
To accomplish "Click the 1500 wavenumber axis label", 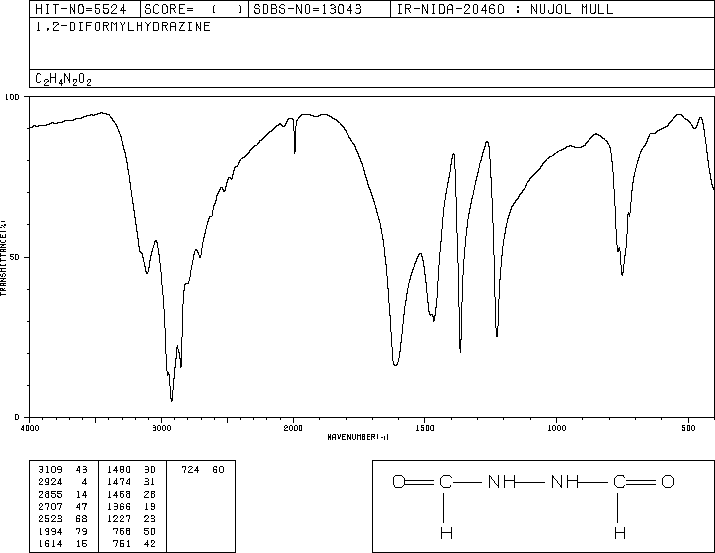I will tap(425, 428).
